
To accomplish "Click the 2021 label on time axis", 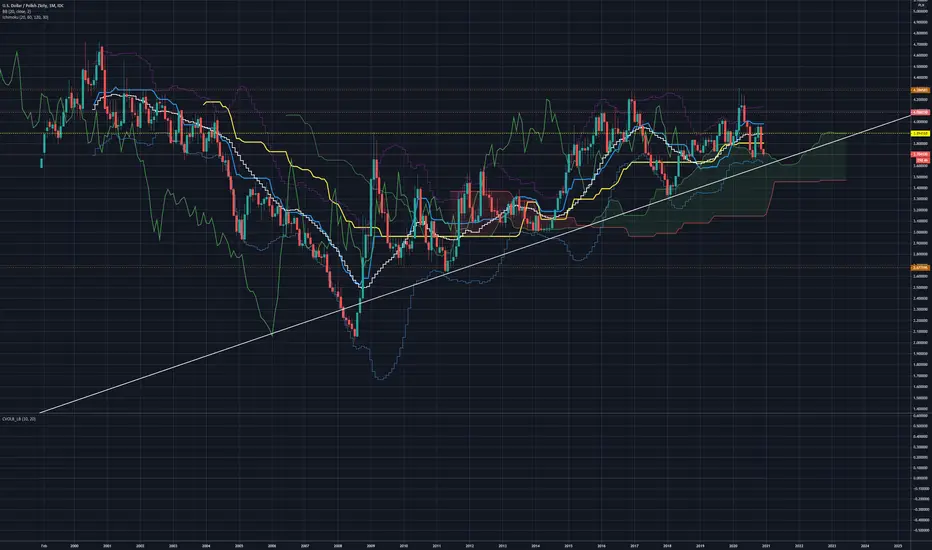I will click(766, 545).
